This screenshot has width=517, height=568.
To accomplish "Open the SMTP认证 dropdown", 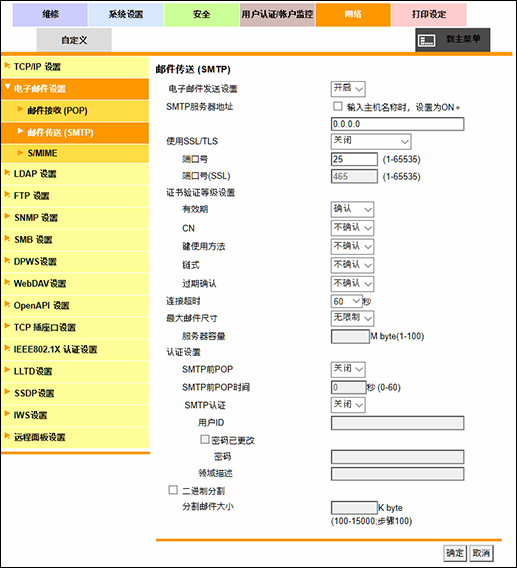I will click(x=348, y=405).
